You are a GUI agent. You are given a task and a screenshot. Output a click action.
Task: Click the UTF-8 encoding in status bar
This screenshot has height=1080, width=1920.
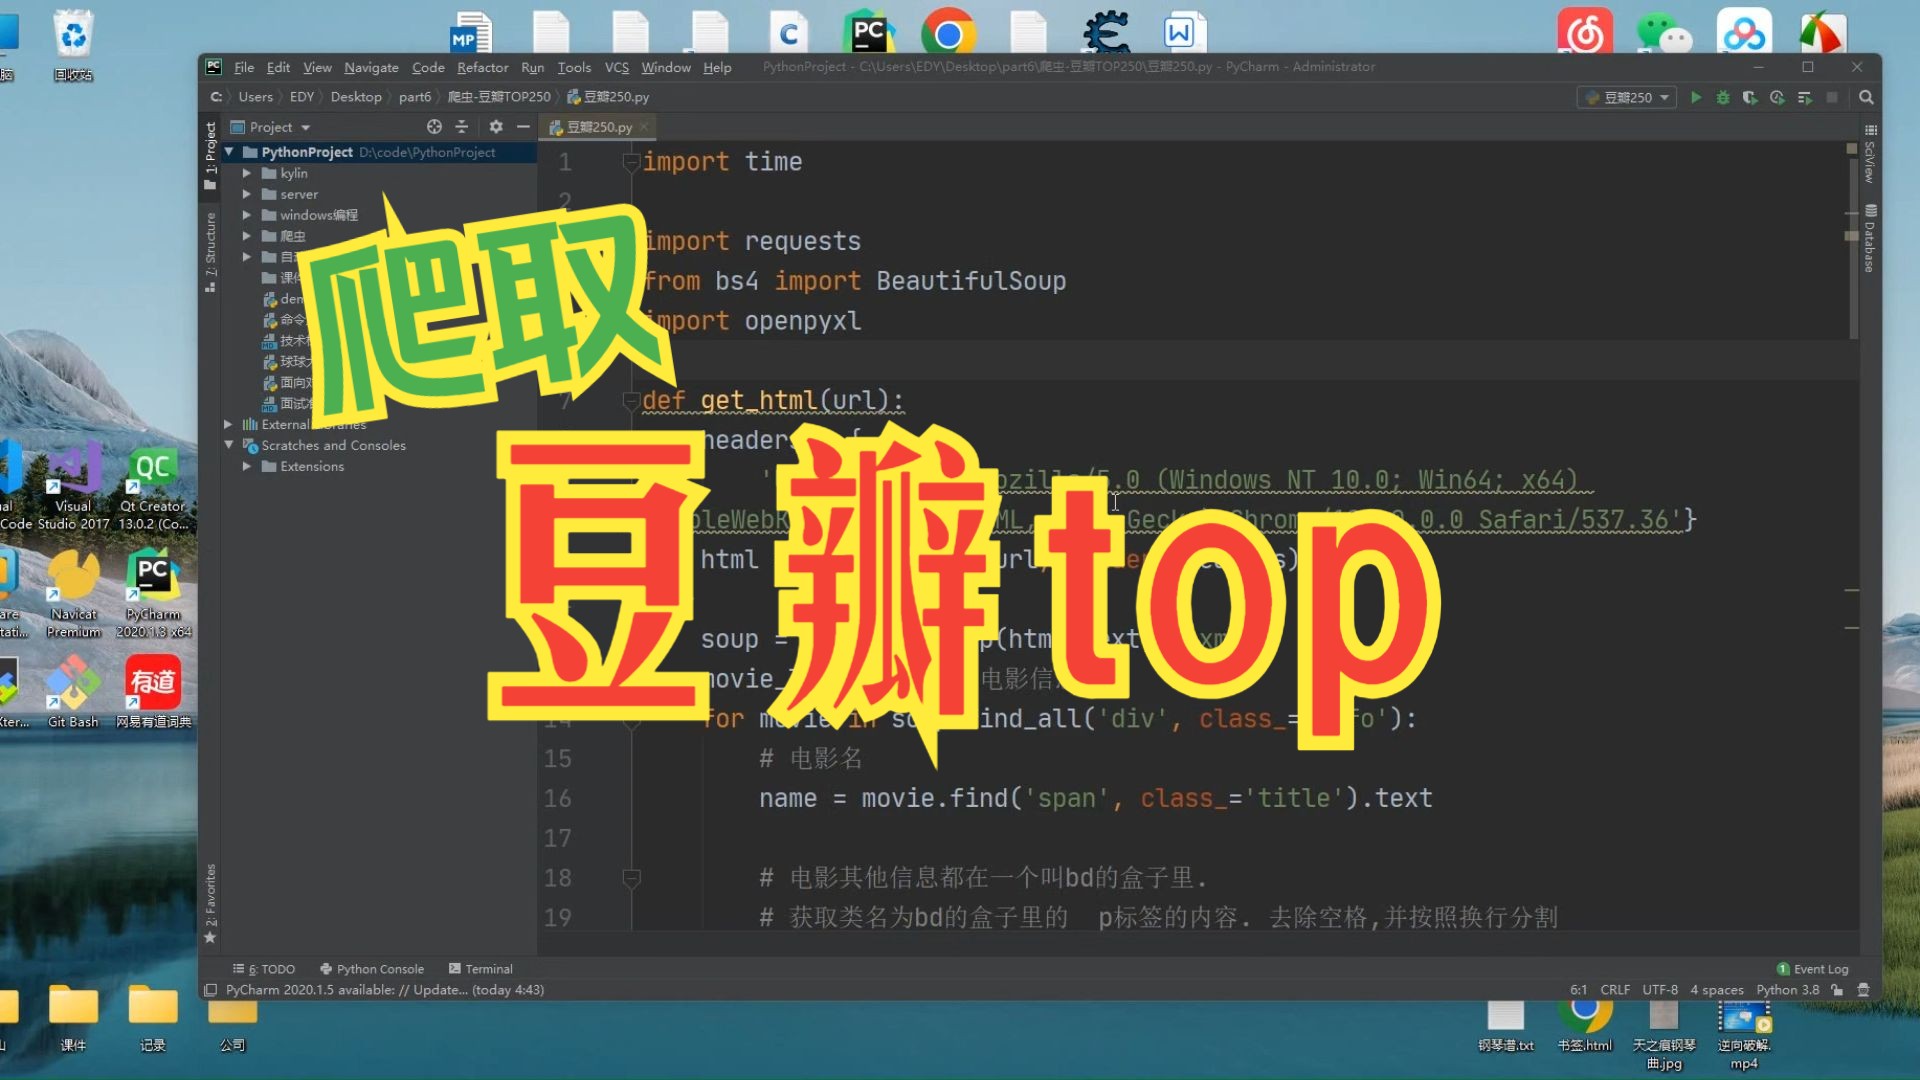(1660, 990)
